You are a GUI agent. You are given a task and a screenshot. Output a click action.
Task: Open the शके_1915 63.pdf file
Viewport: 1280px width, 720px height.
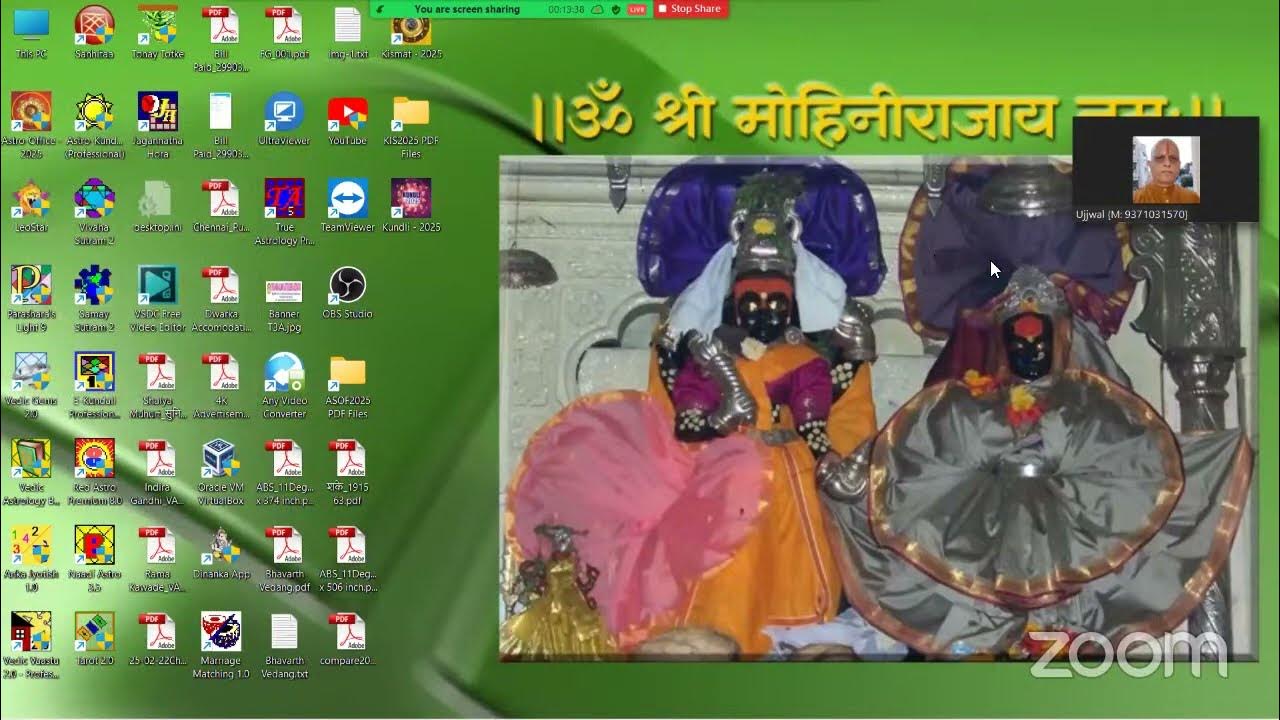click(347, 473)
